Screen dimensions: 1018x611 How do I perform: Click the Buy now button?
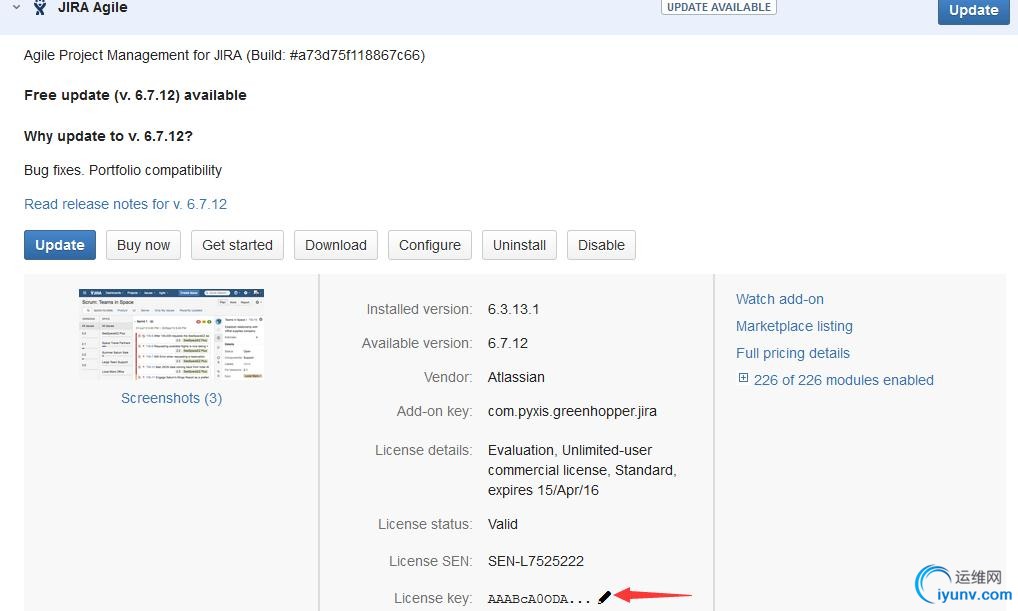pyautogui.click(x=143, y=245)
